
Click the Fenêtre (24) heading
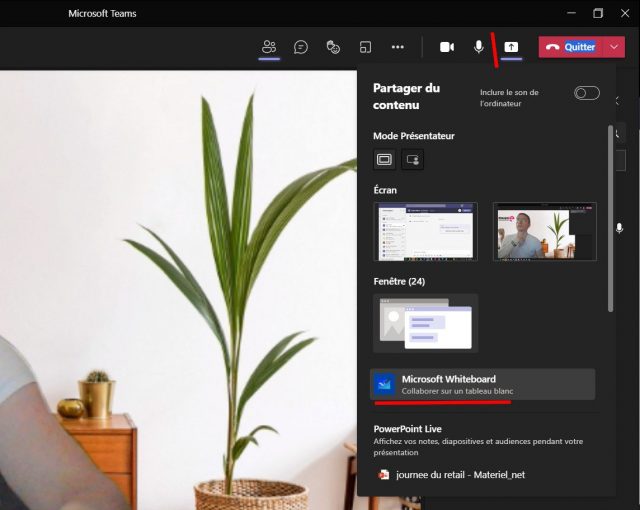point(399,282)
